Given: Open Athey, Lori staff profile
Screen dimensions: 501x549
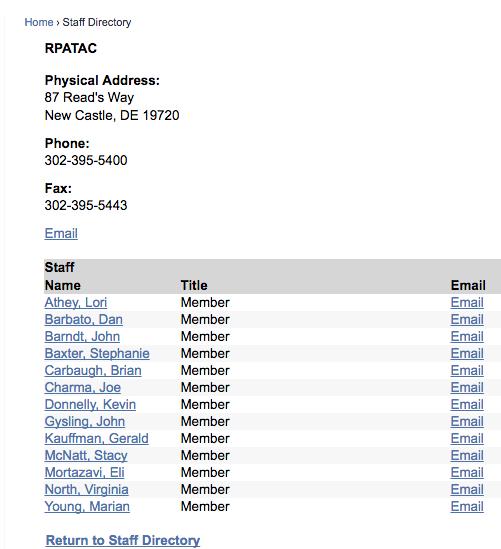Looking at the screenshot, I should [76, 303].
